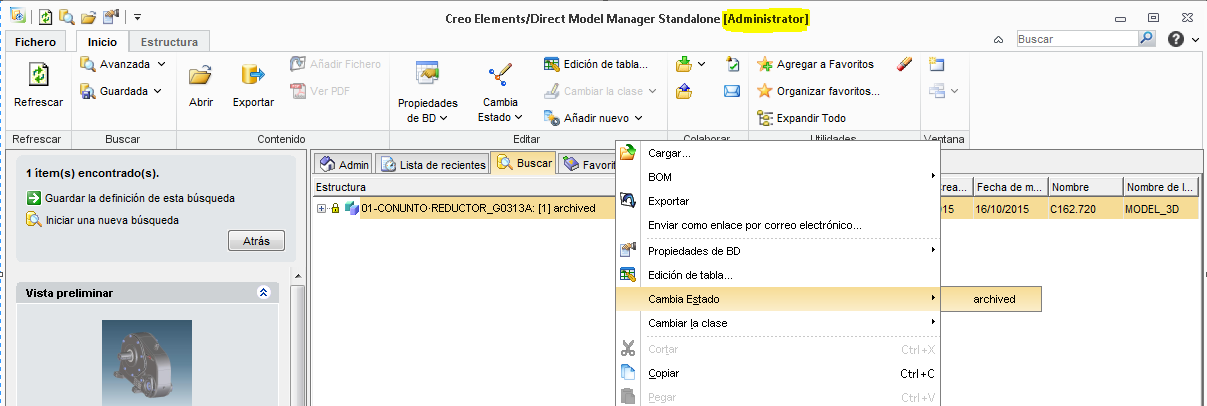Switch to the Fichero ribbon tab
The height and width of the screenshot is (406, 1207).
tap(35, 42)
